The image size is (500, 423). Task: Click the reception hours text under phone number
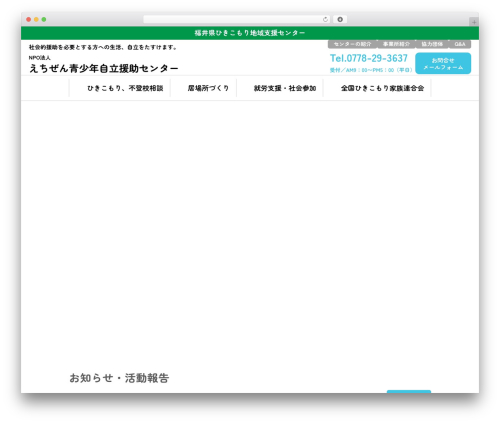[x=371, y=70]
